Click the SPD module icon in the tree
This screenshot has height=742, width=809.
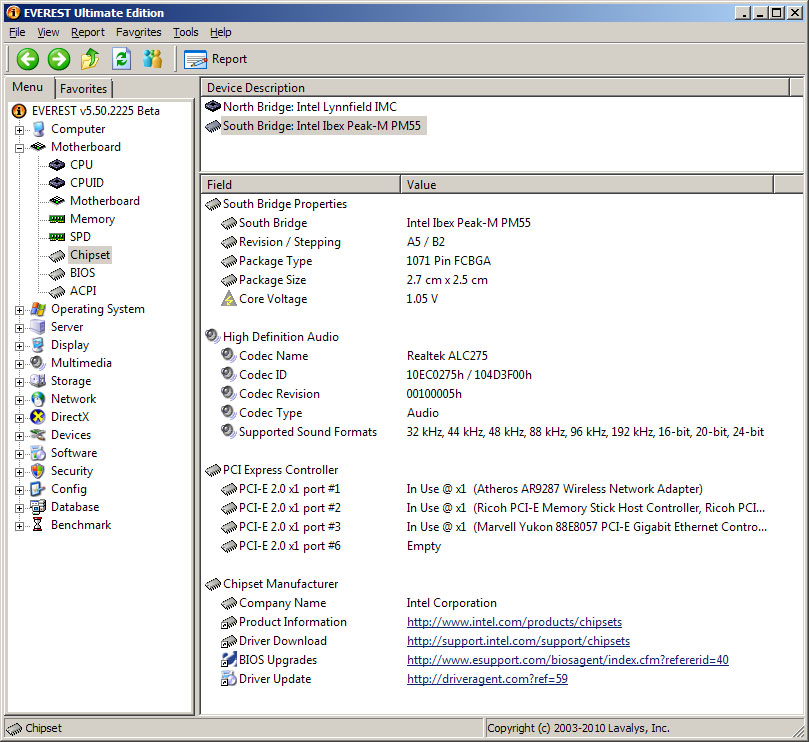pos(57,237)
